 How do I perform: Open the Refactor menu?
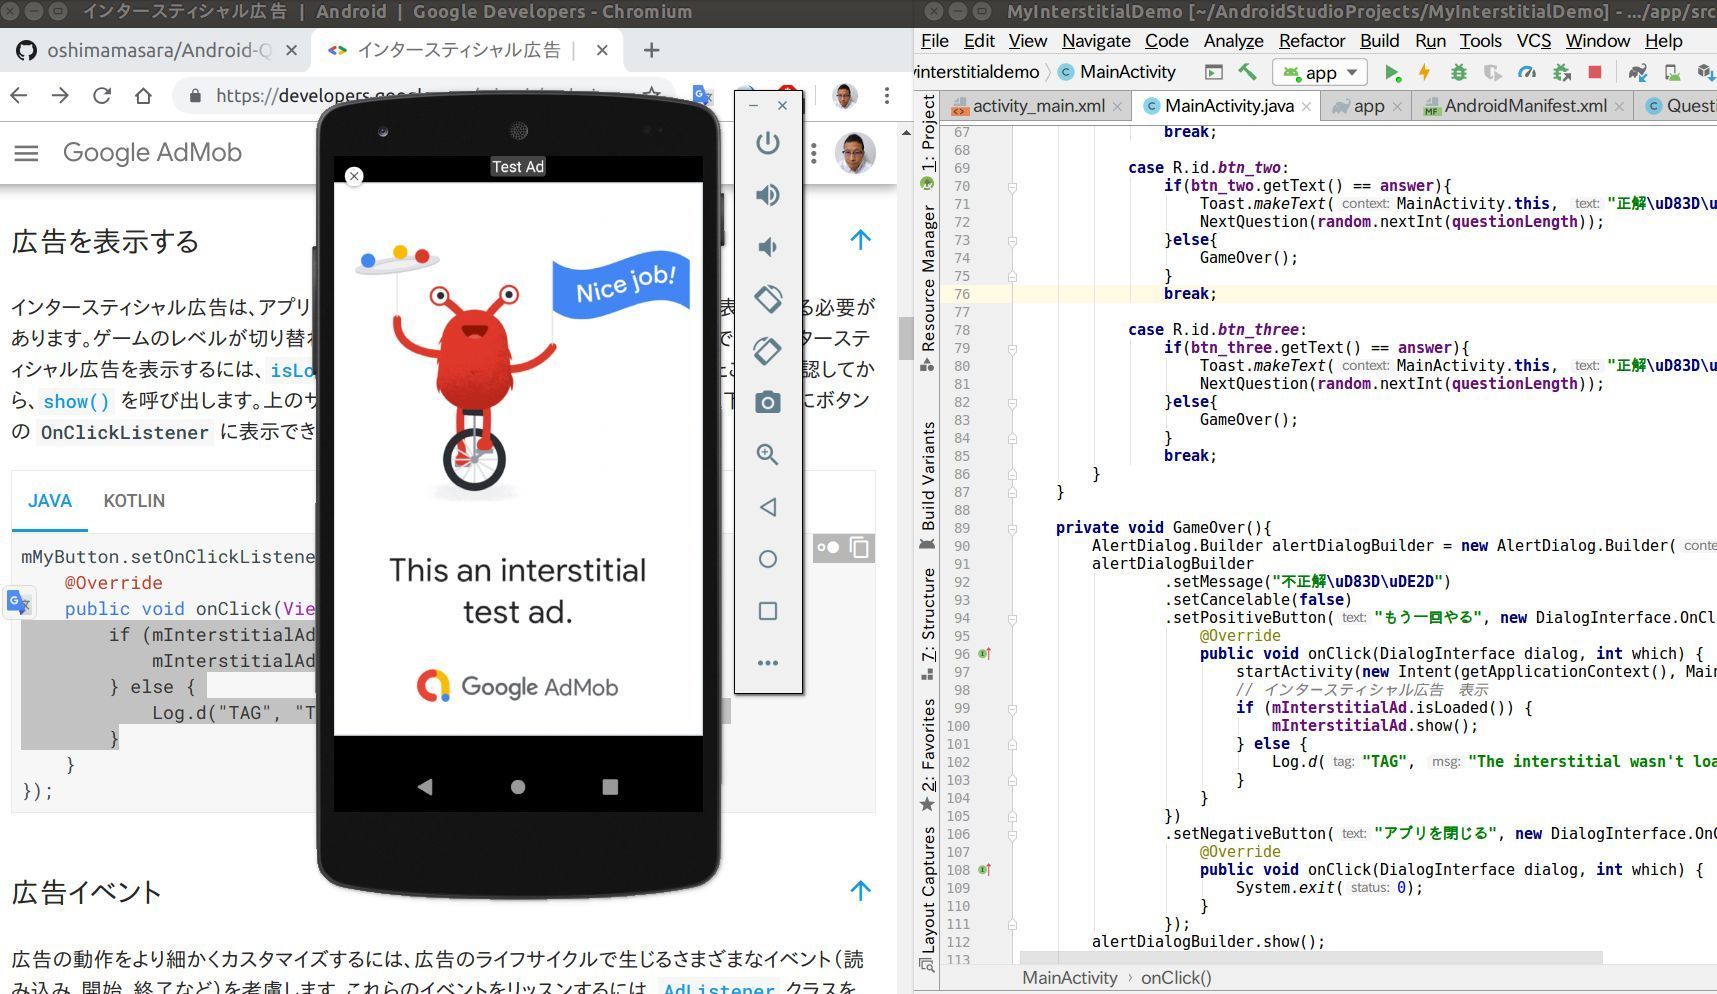pos(1311,41)
